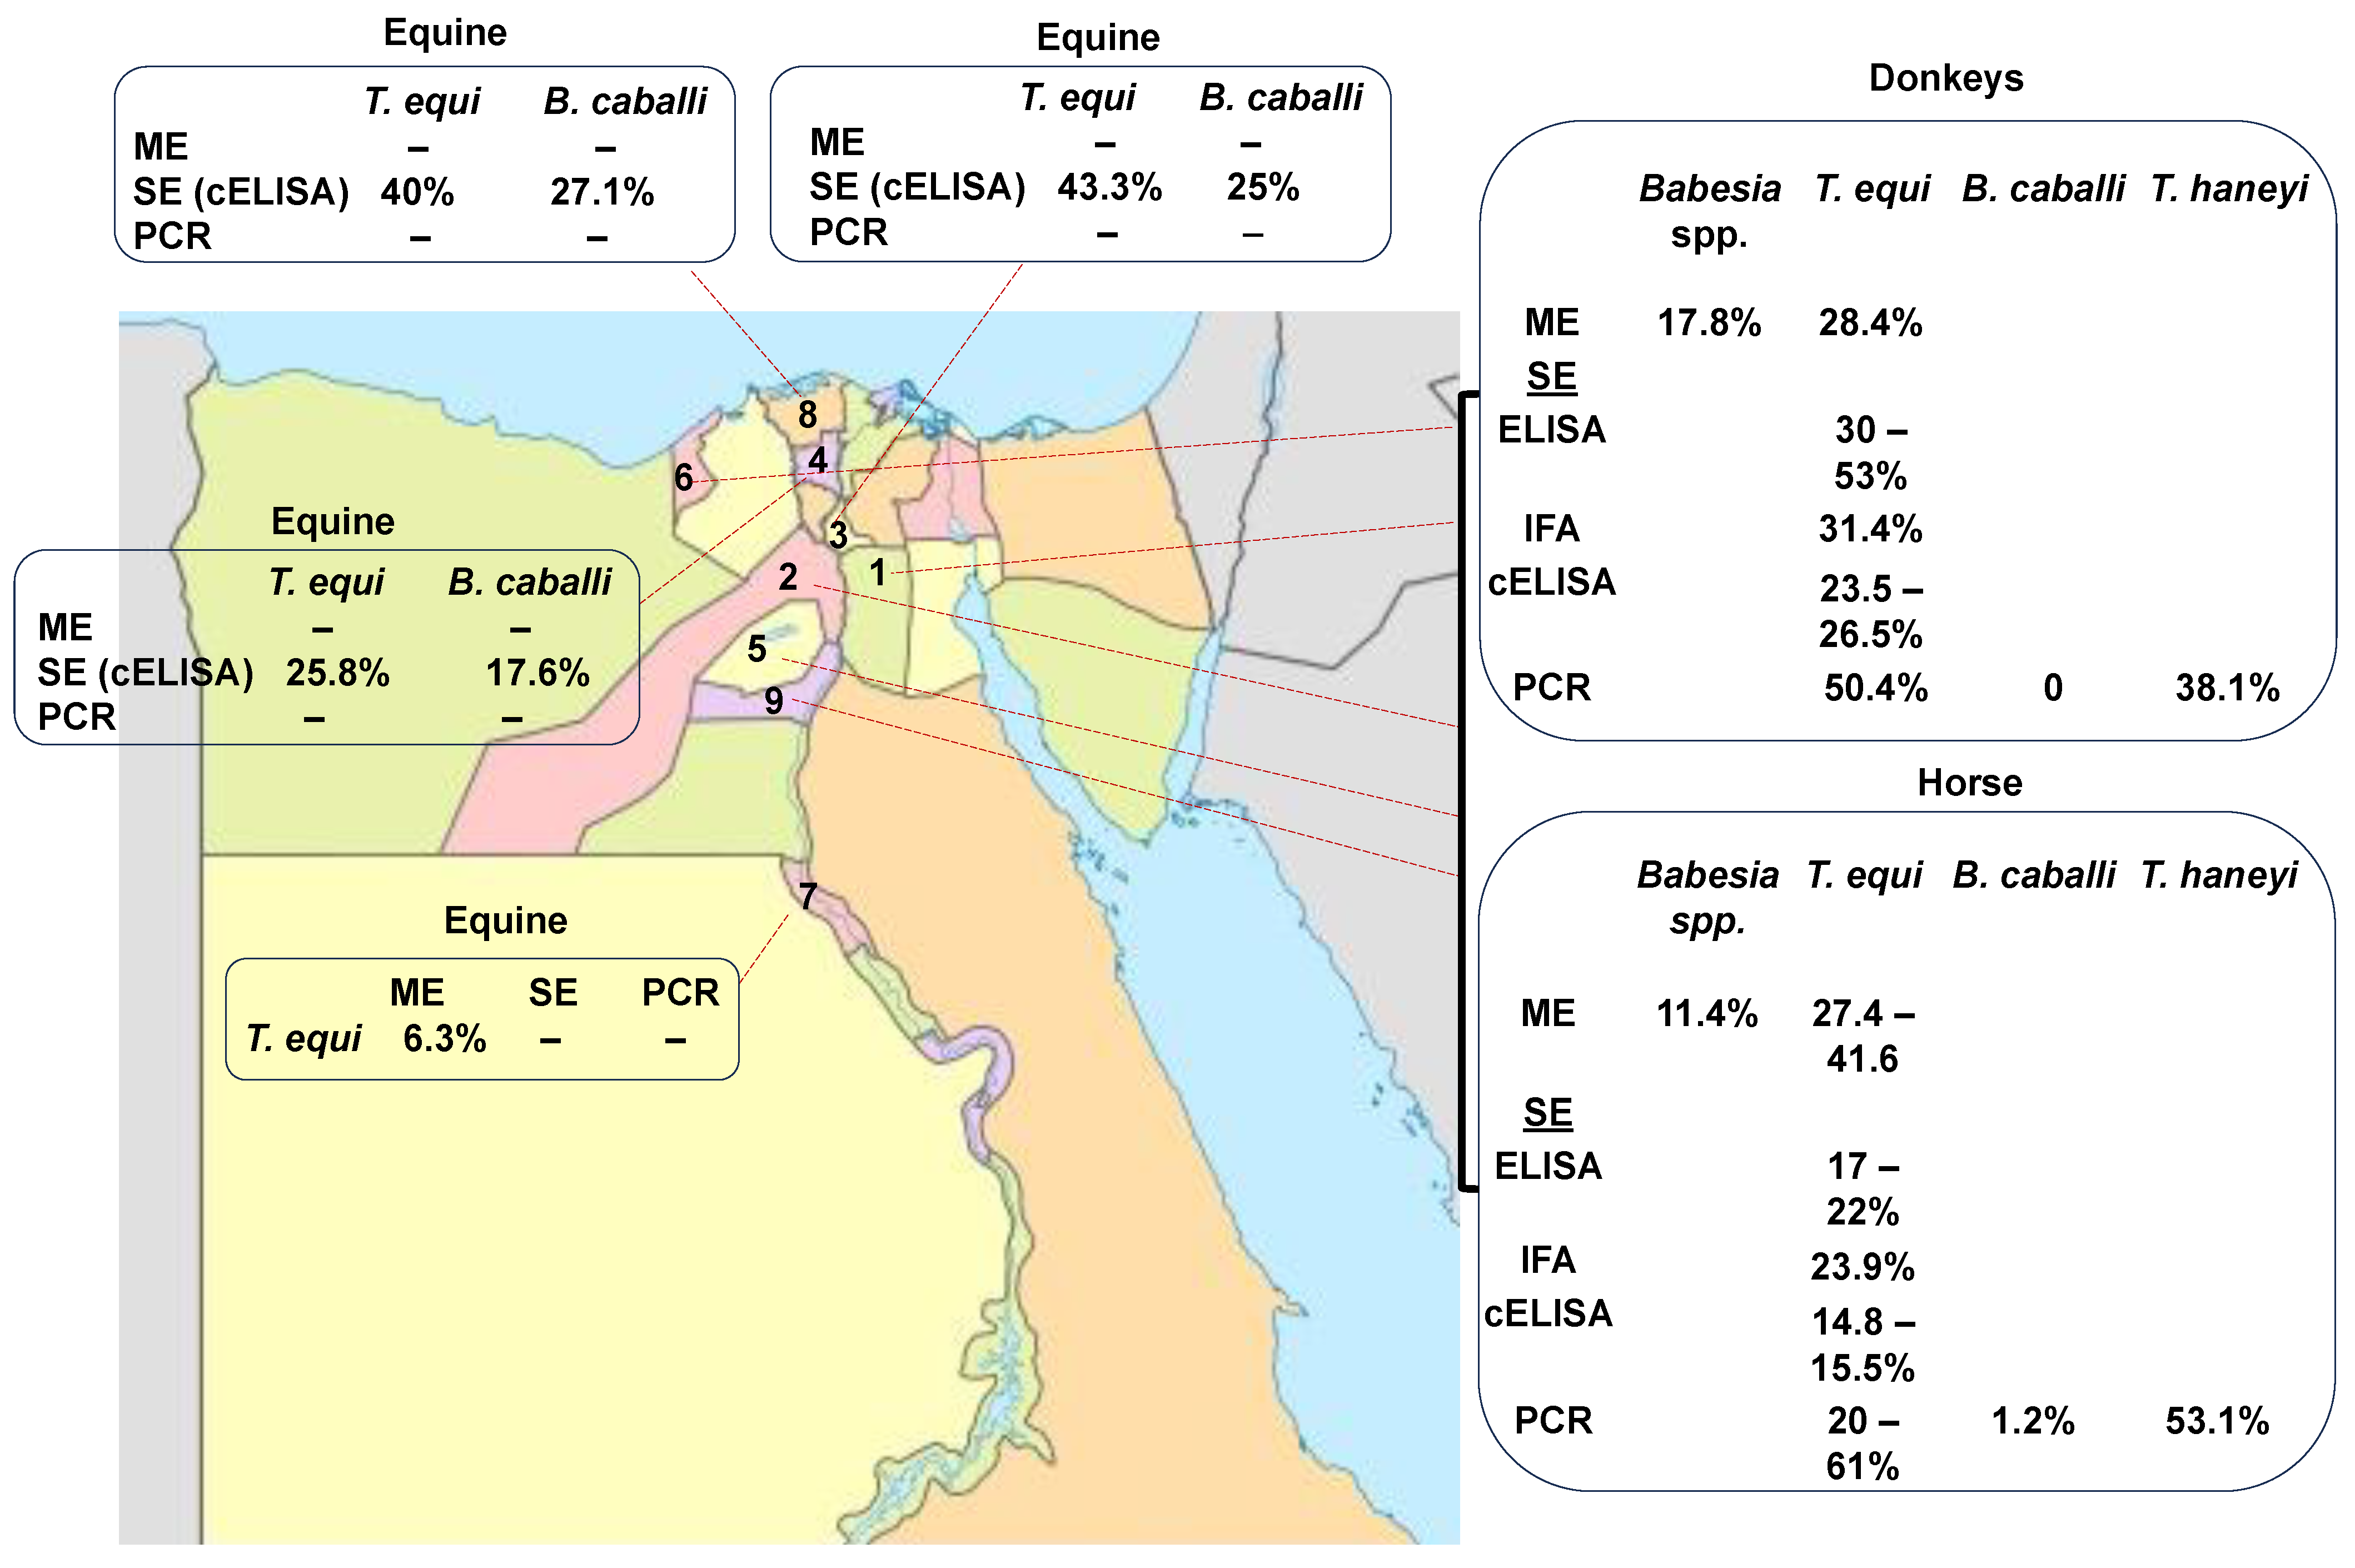Select map marker number 6
This screenshot has height=1568, width=2355.
coord(683,478)
